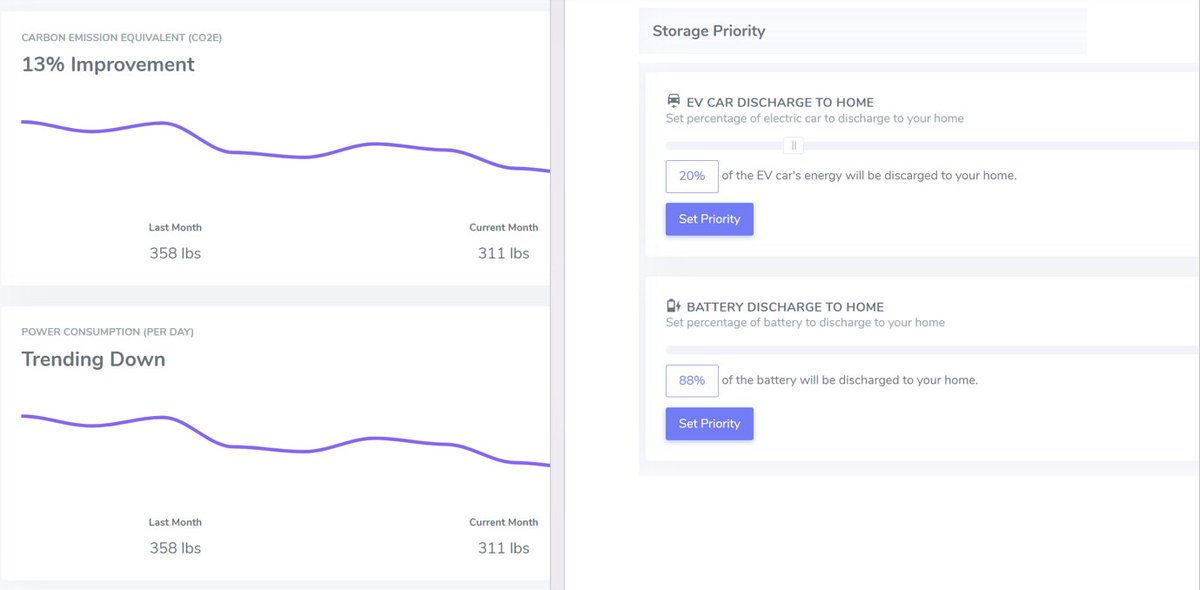Screen dimensions: 1200x590
Task: Click the Trending Down headline
Action: [x=93, y=360]
